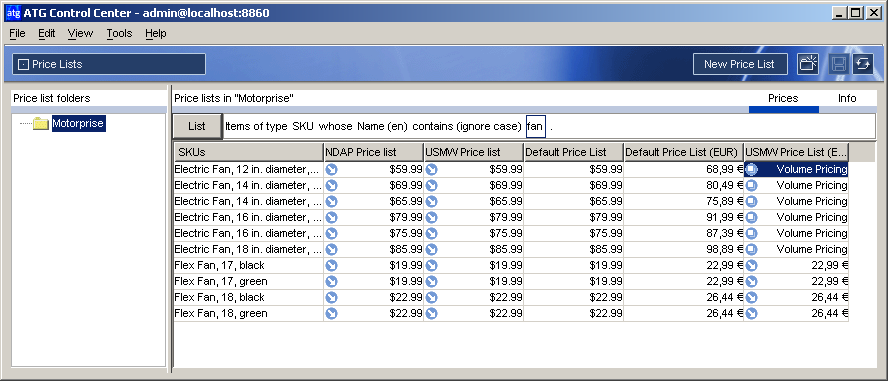
Task: Open the Help menu
Action: click(156, 33)
